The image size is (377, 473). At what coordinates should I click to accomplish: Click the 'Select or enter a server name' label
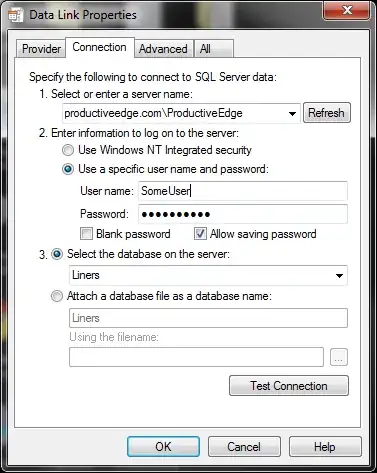(122, 94)
